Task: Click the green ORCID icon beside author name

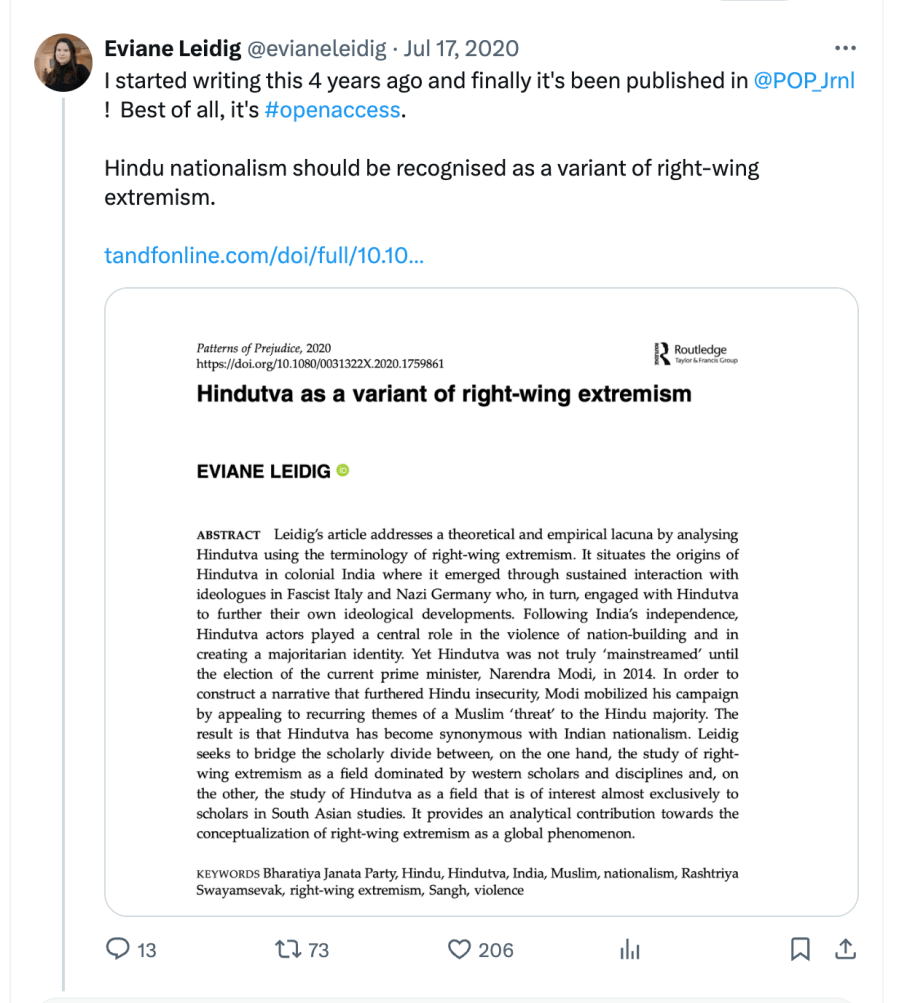Action: (x=343, y=471)
